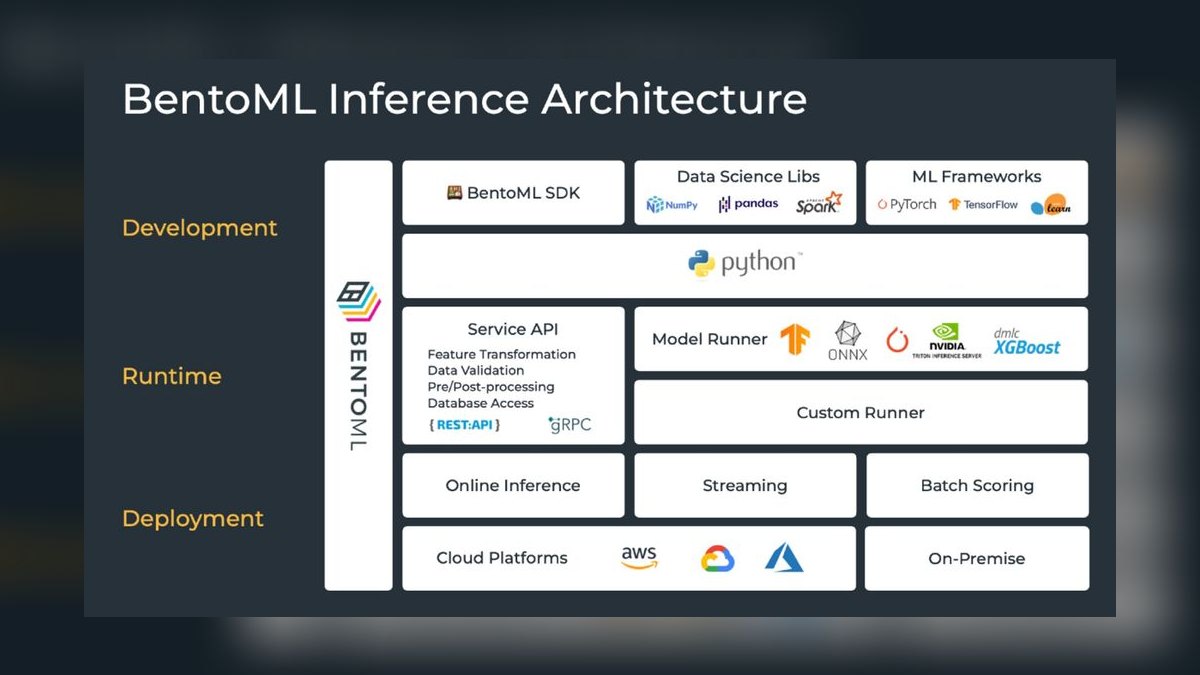Select the BentoML Inference Architecture title
Image resolution: width=1200 pixels, height=675 pixels.
point(465,100)
